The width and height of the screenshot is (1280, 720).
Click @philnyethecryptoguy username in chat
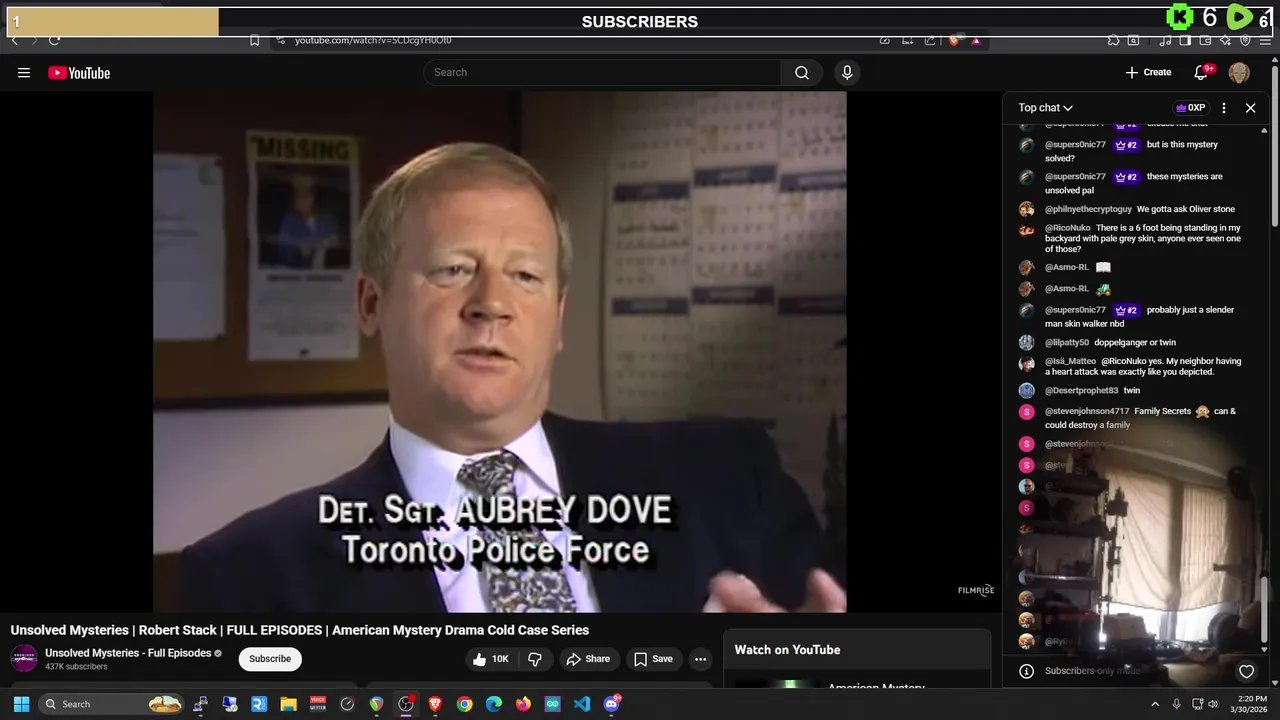click(x=1088, y=209)
